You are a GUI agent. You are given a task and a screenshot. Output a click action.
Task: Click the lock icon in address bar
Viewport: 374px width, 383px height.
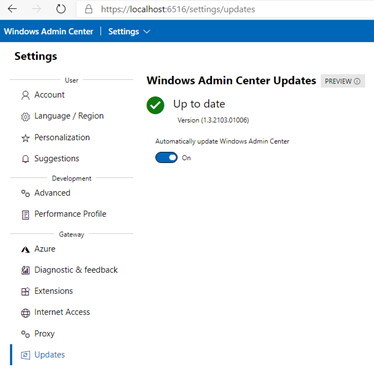pos(88,9)
